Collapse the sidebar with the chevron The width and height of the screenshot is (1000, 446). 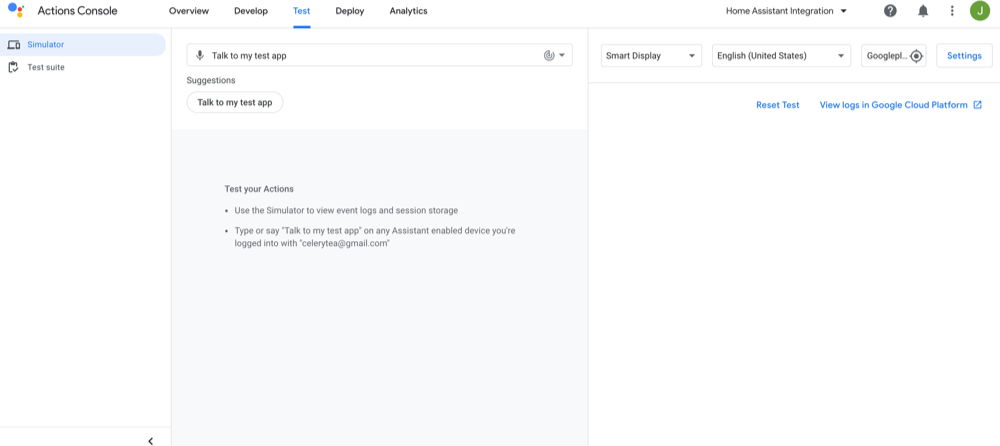[151, 441]
